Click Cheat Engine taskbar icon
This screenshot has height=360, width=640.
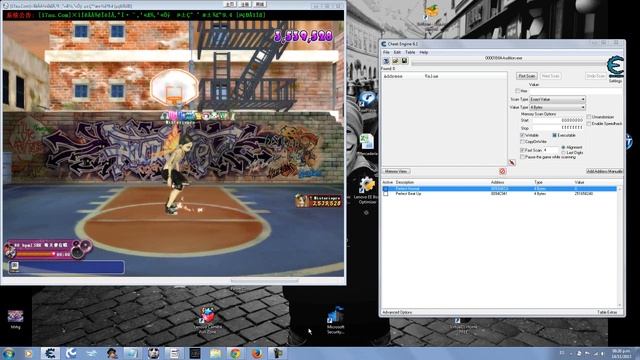(x=50, y=353)
